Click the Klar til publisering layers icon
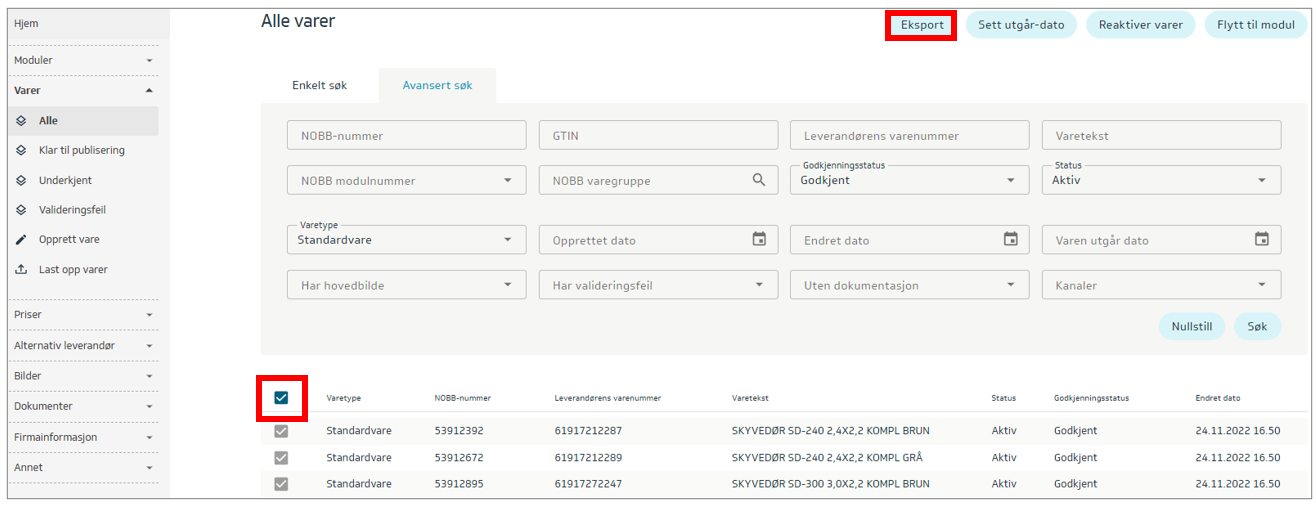 click(21, 151)
